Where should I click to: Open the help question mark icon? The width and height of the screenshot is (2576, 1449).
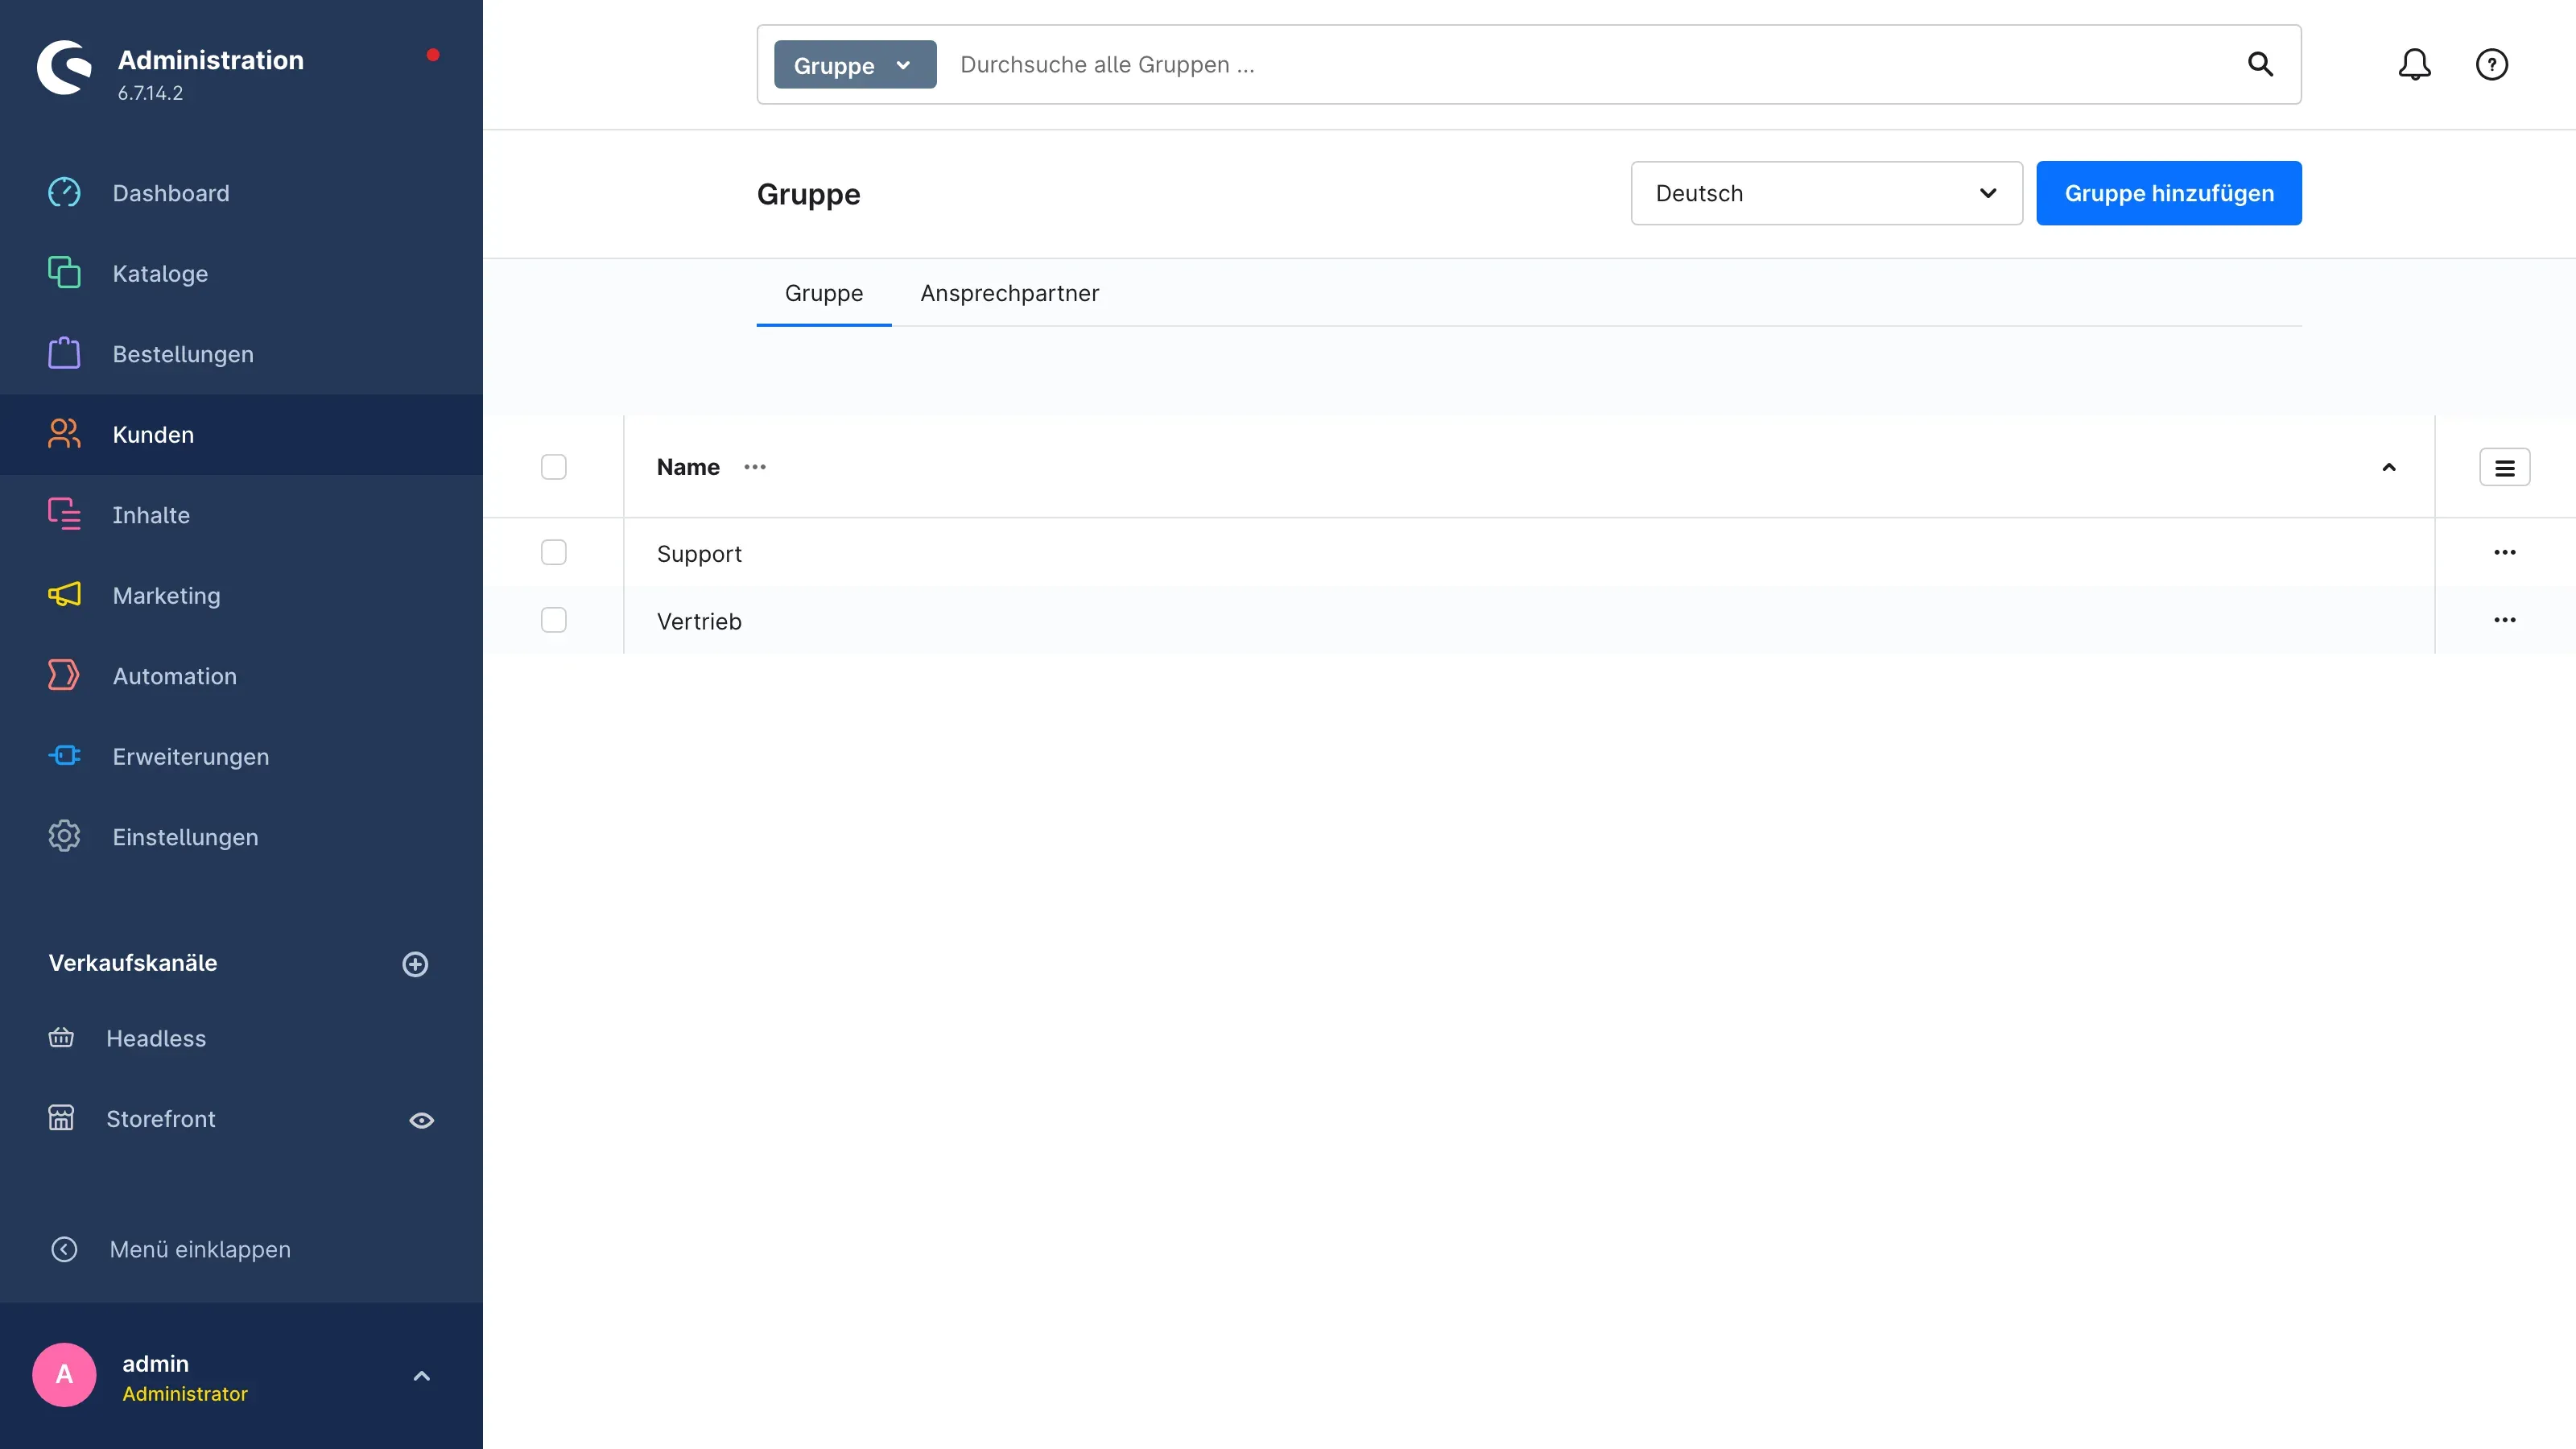2491,64
